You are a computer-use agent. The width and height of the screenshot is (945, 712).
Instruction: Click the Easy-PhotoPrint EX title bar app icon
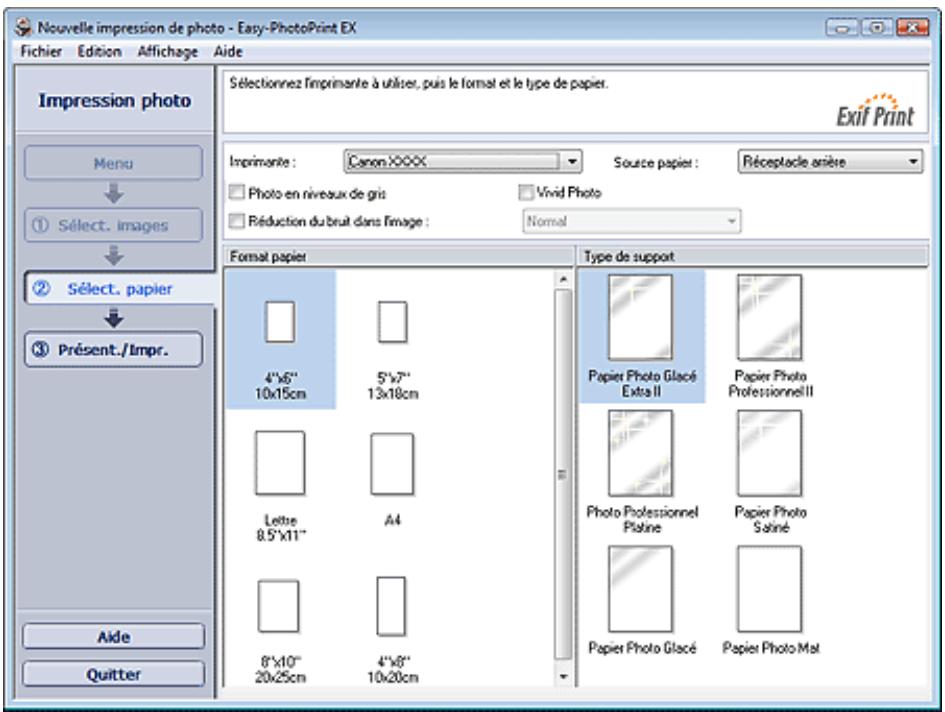pyautogui.click(x=24, y=27)
